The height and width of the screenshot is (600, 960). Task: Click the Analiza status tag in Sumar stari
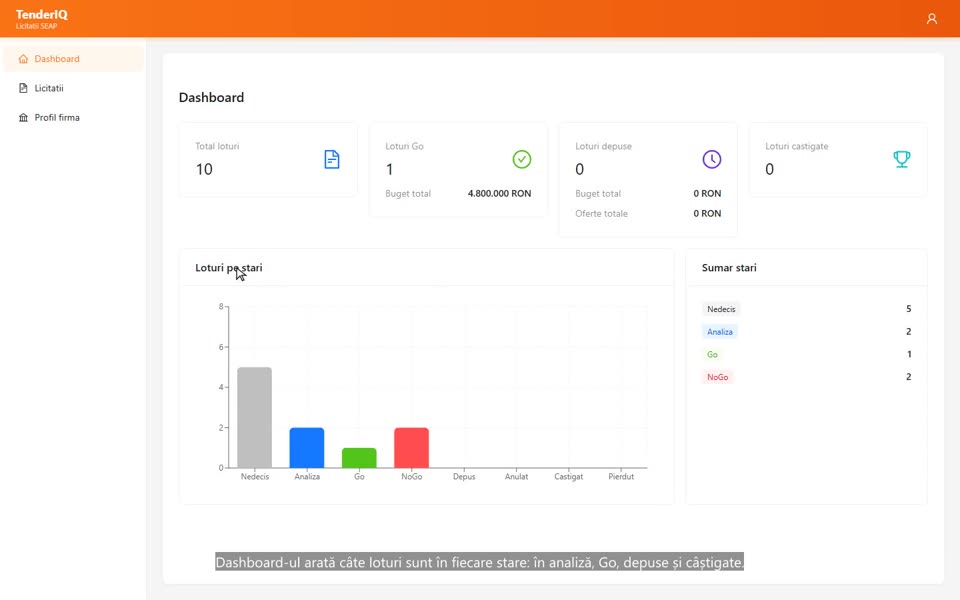tap(720, 332)
